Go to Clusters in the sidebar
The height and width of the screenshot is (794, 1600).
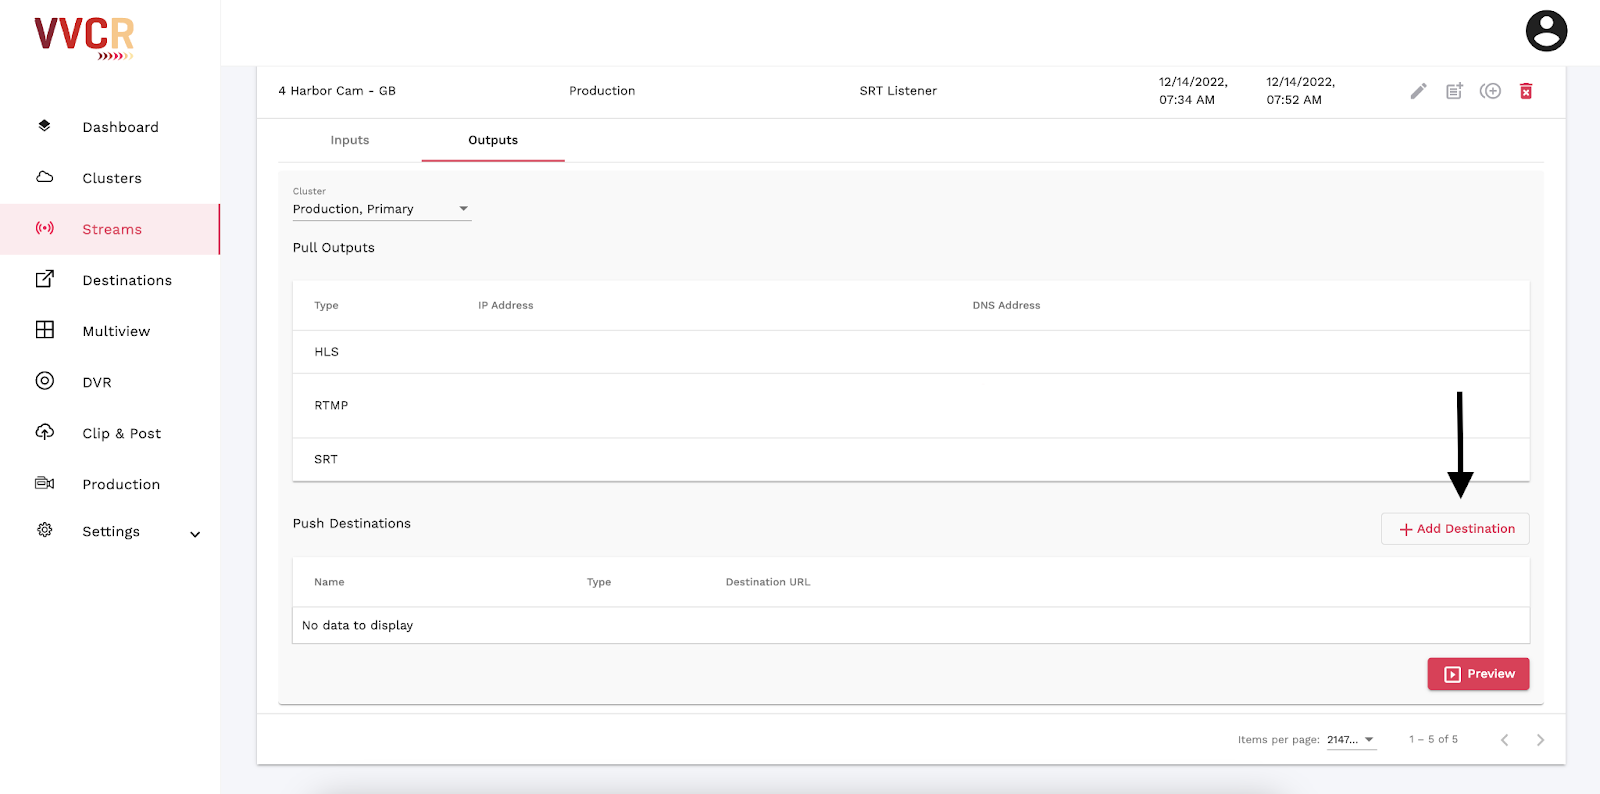coord(112,178)
